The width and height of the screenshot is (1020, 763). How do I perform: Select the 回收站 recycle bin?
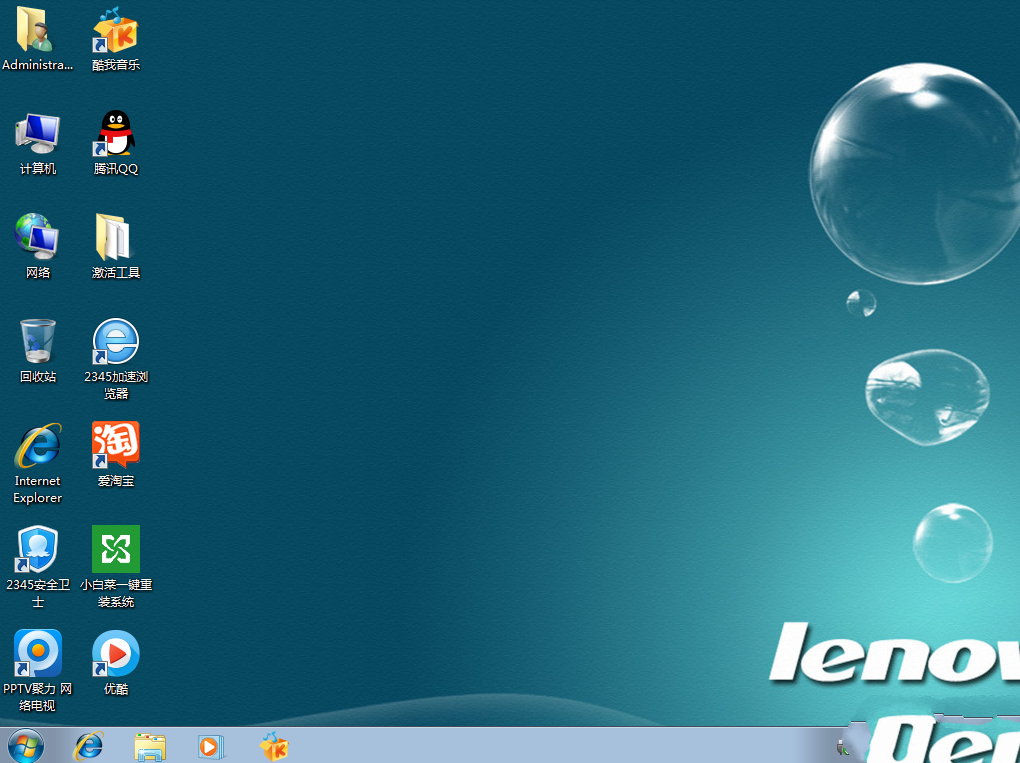pyautogui.click(x=37, y=342)
